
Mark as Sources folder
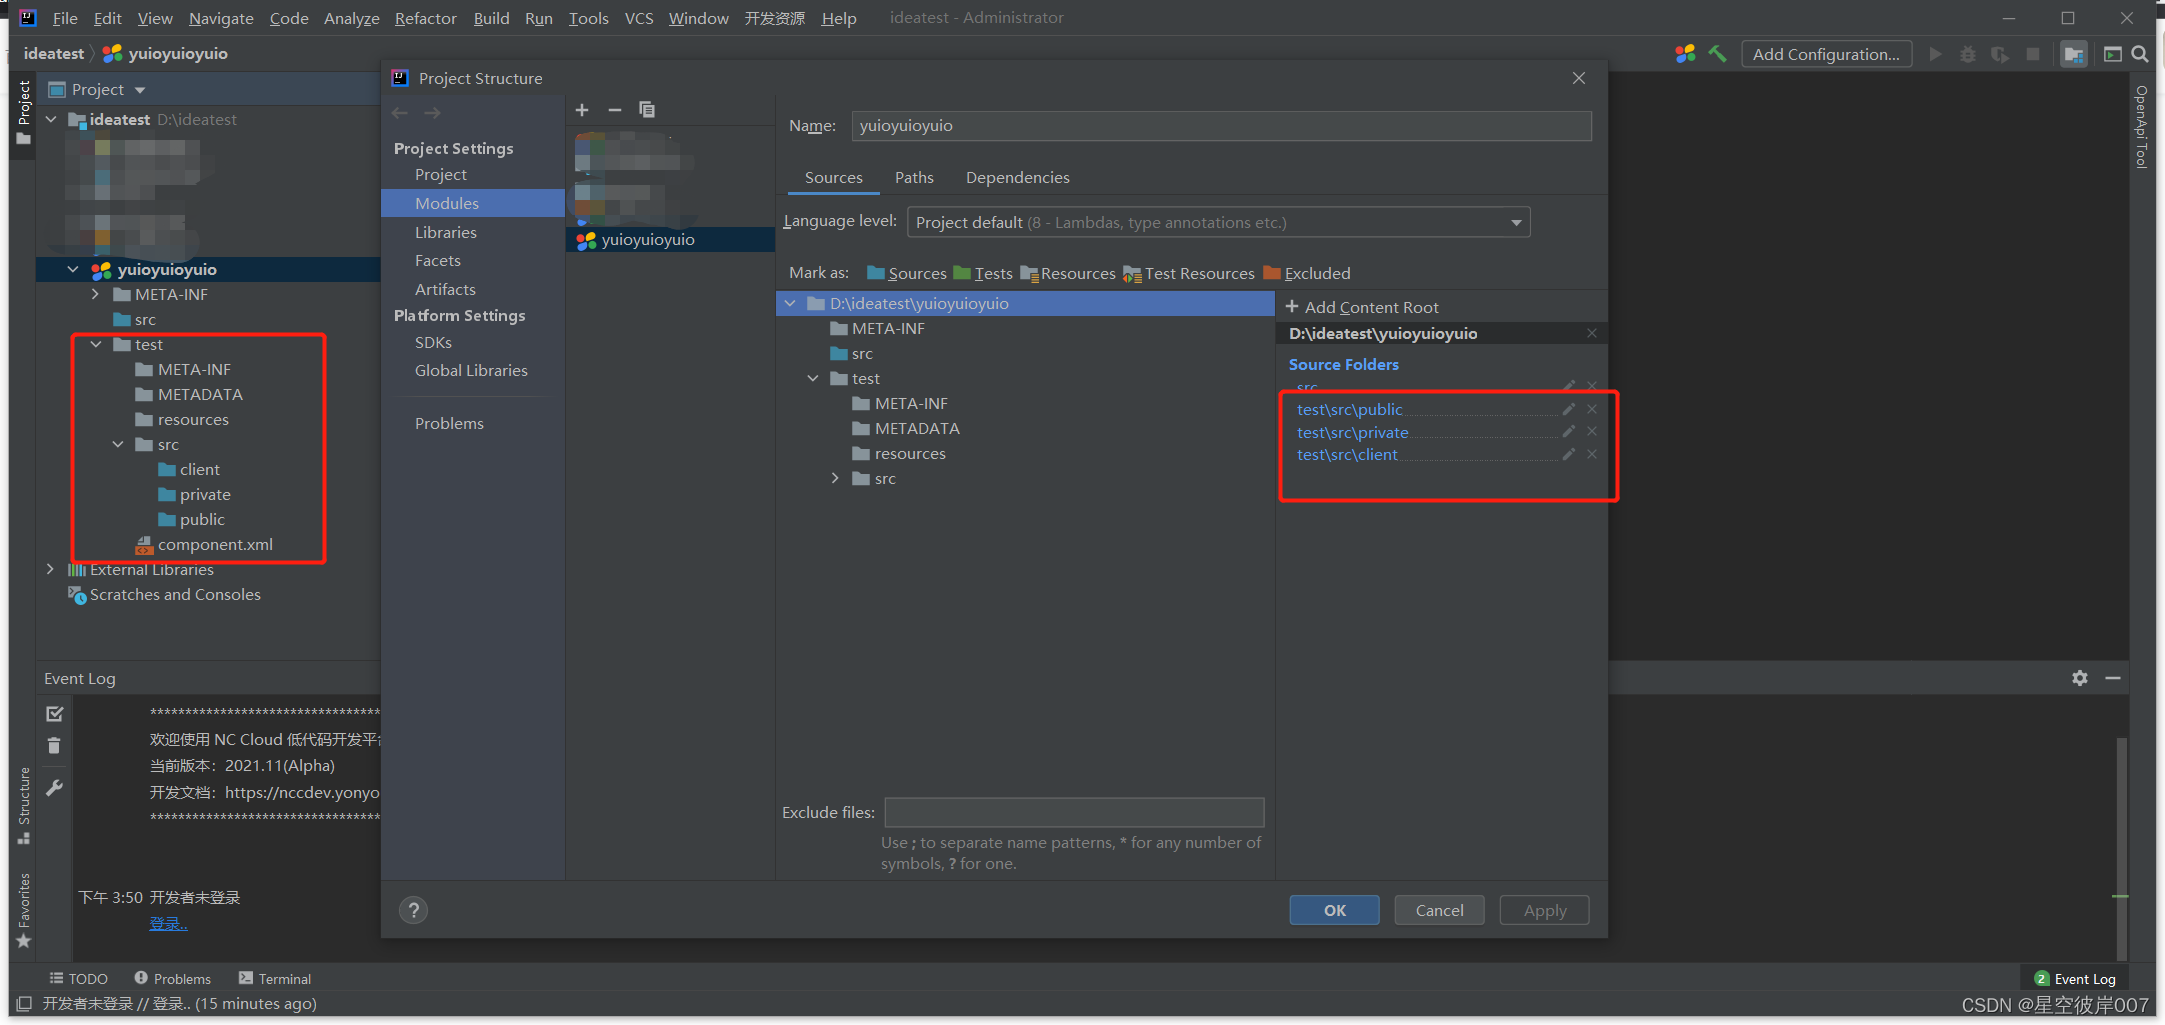pos(907,273)
